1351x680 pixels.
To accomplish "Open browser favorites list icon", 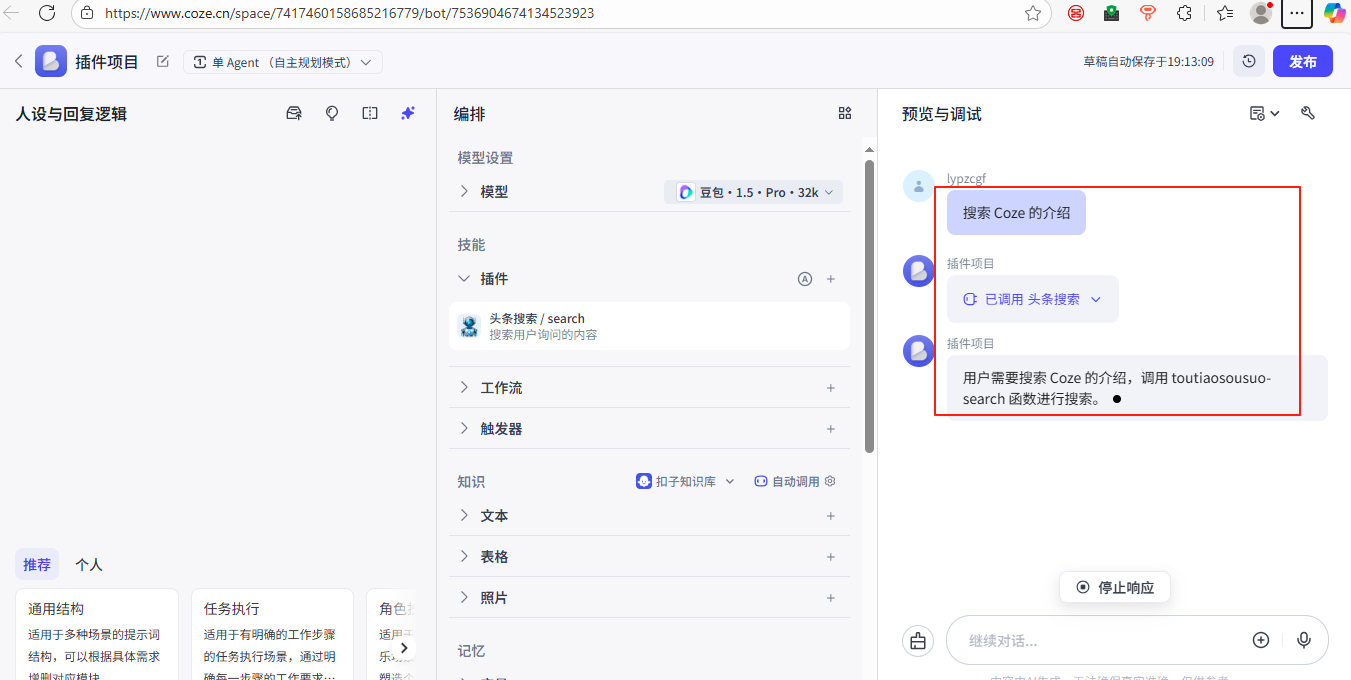I will (x=1225, y=13).
